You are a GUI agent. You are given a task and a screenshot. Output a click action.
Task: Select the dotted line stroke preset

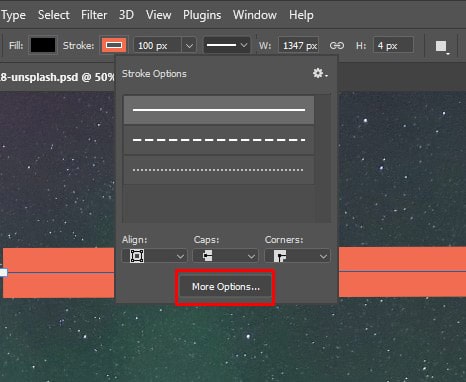click(x=219, y=170)
